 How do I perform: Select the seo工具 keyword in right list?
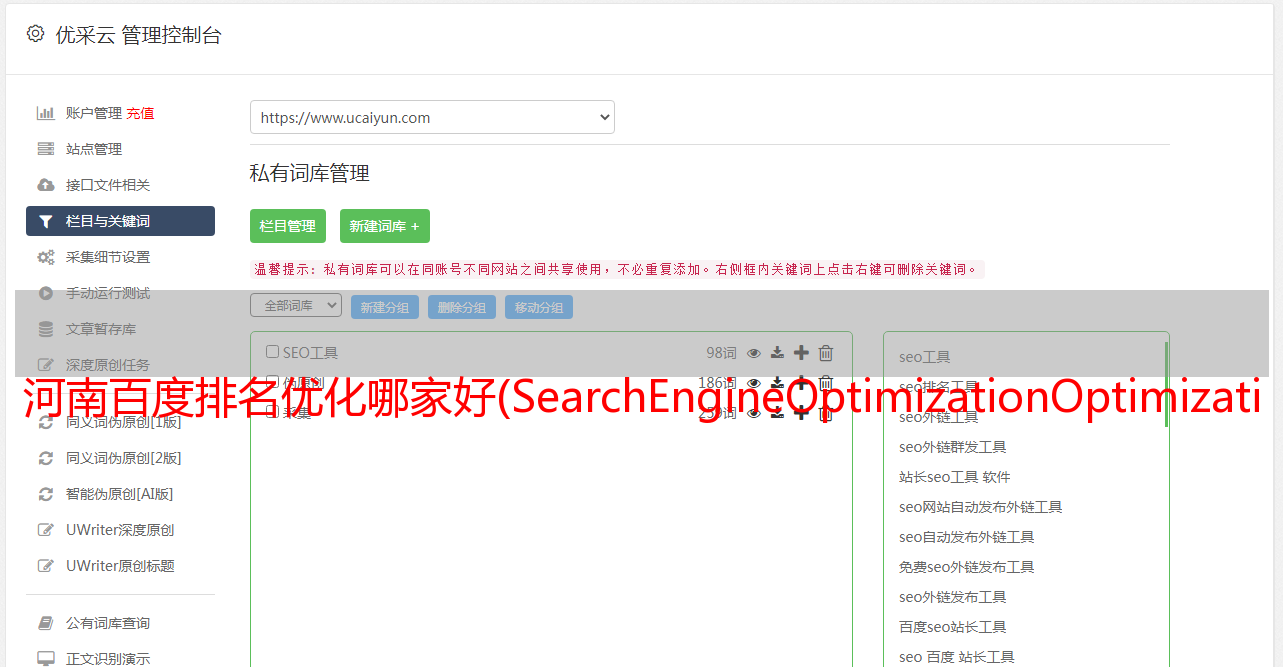click(925, 357)
